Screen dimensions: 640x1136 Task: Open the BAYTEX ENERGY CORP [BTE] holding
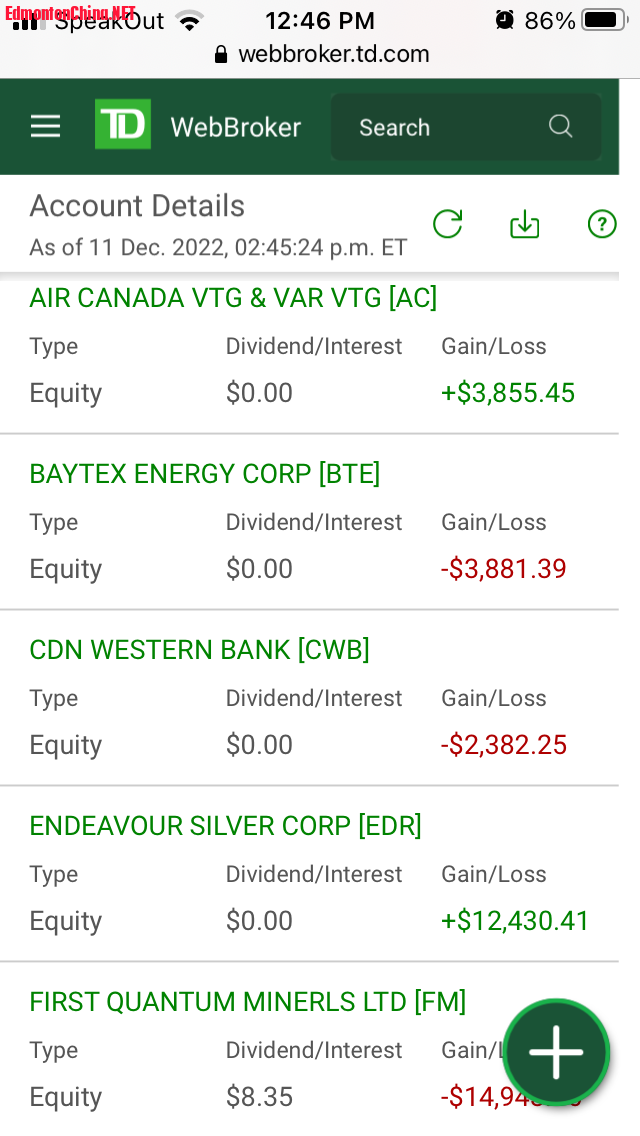pyautogui.click(x=205, y=474)
